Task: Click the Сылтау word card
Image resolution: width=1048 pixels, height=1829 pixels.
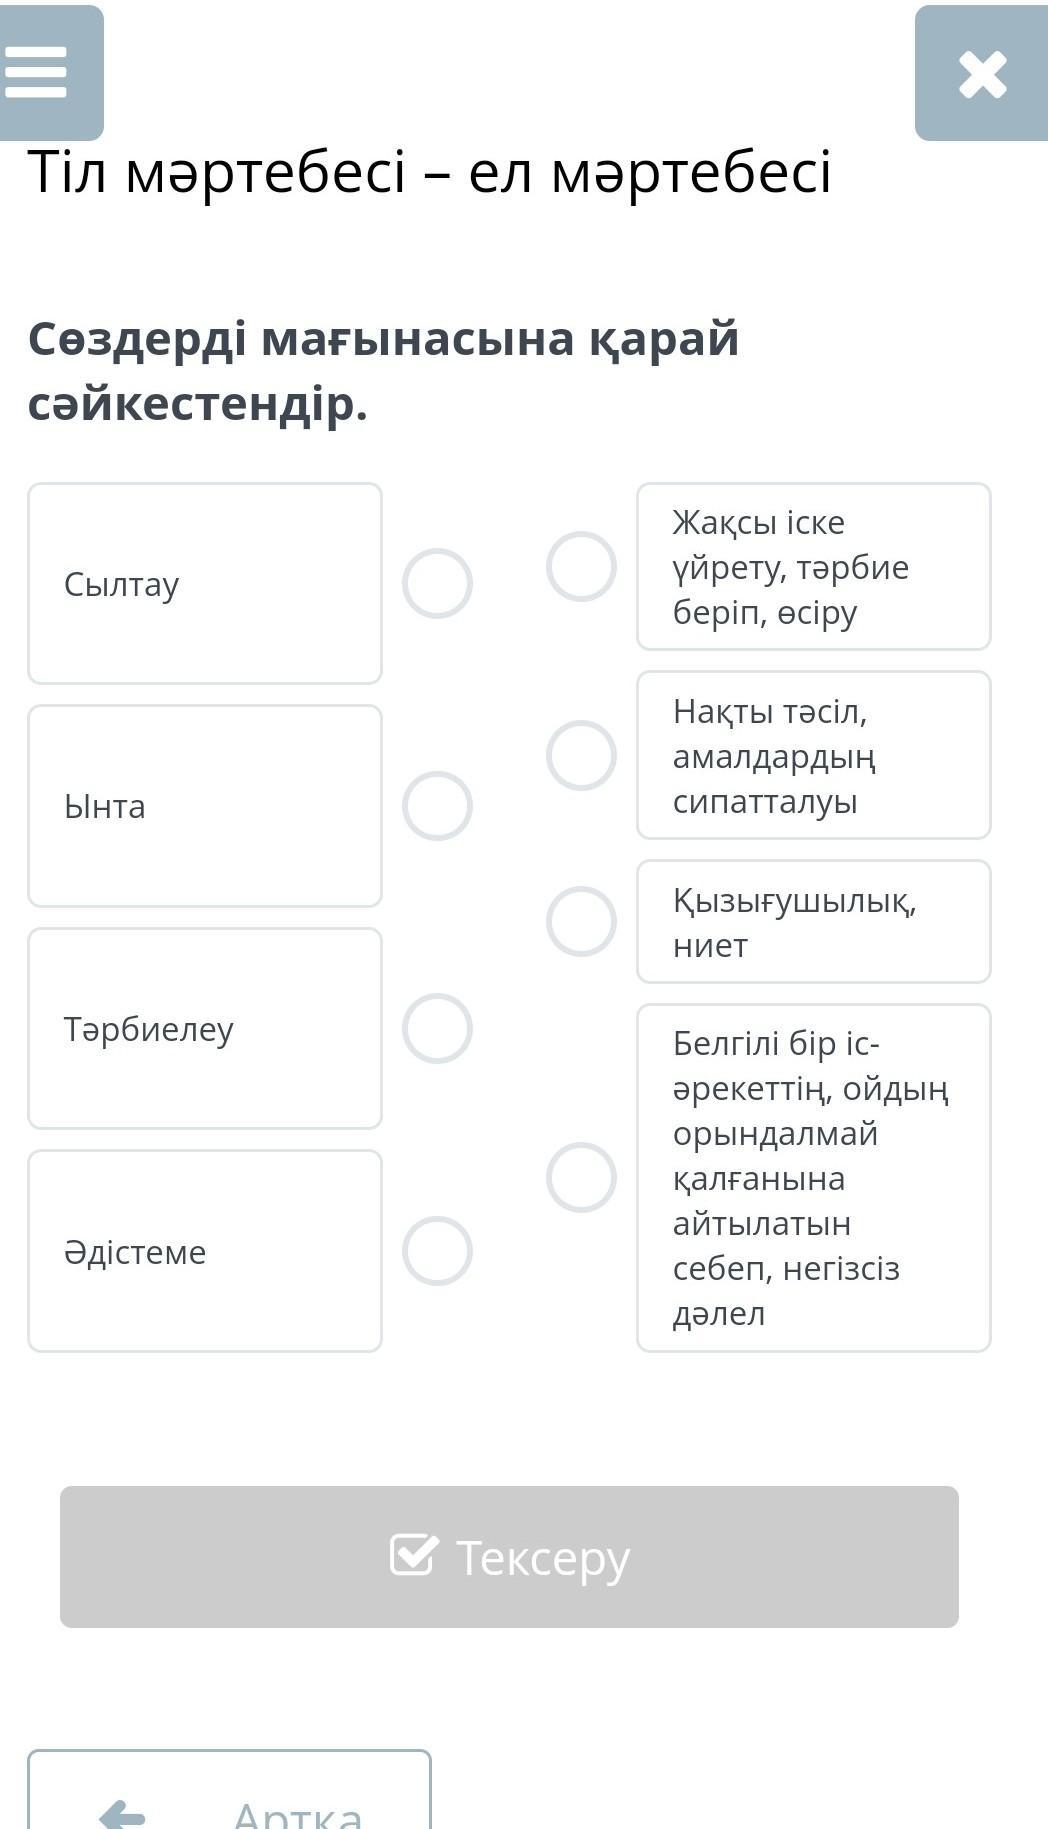Action: coord(205,584)
